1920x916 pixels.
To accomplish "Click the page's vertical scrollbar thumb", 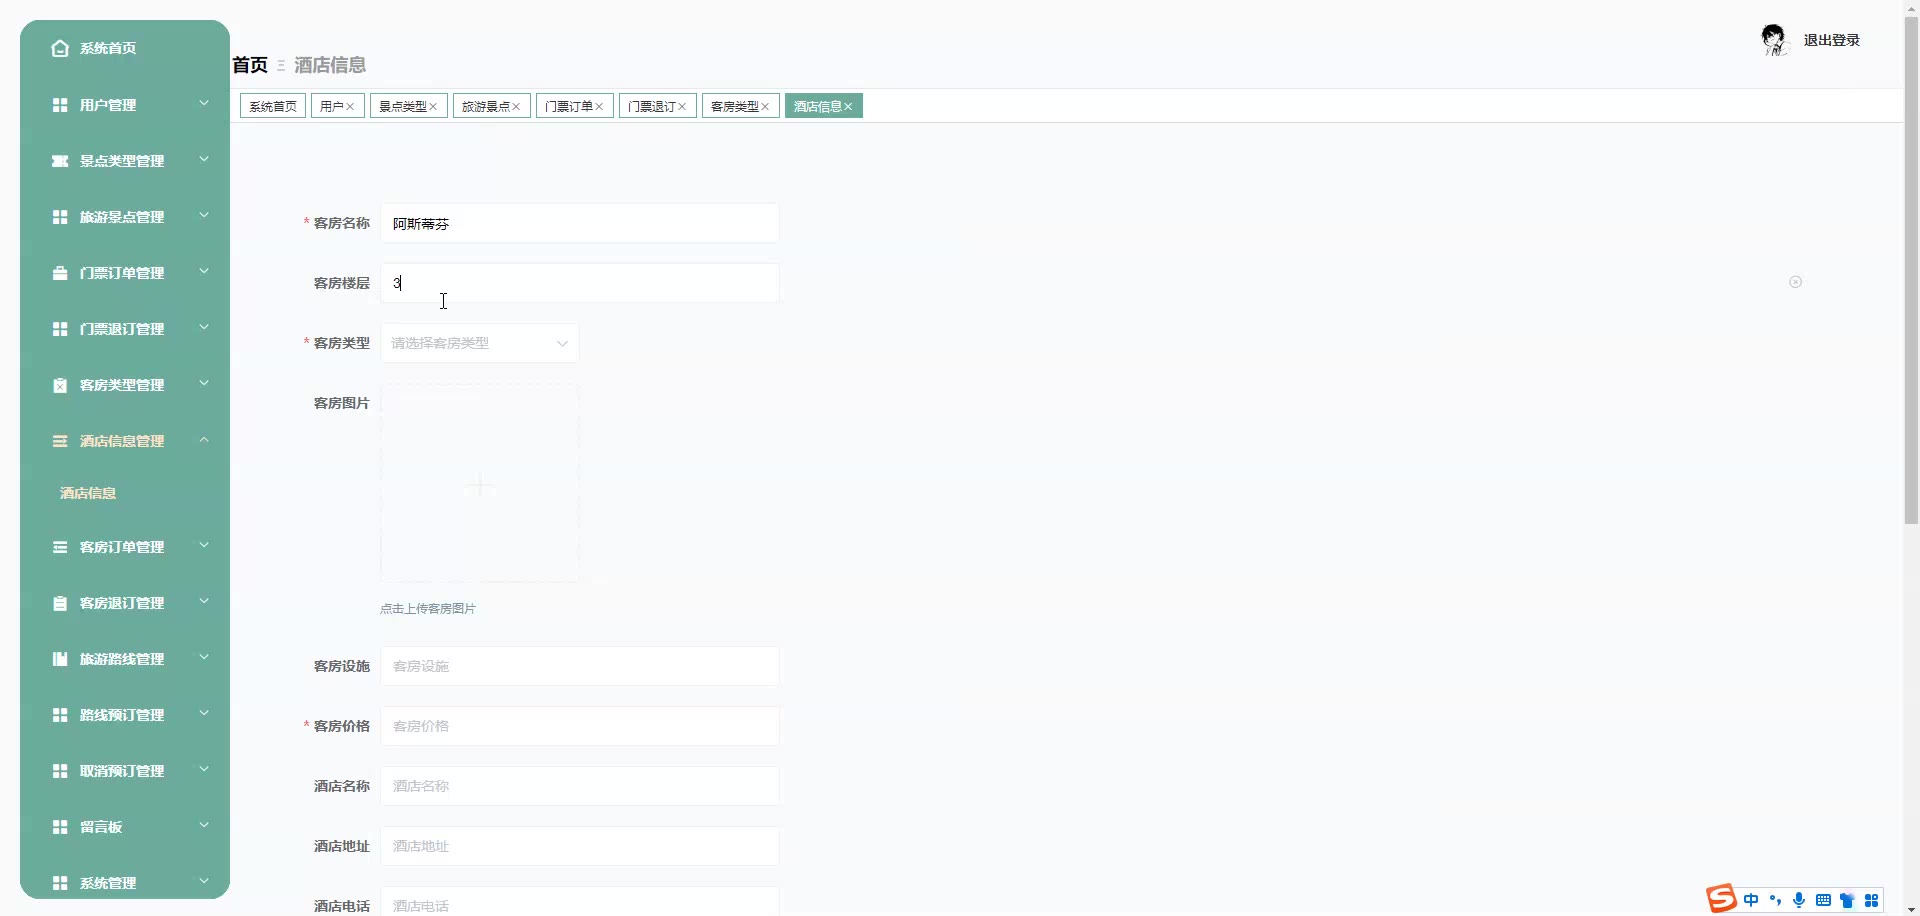I will click(1911, 270).
